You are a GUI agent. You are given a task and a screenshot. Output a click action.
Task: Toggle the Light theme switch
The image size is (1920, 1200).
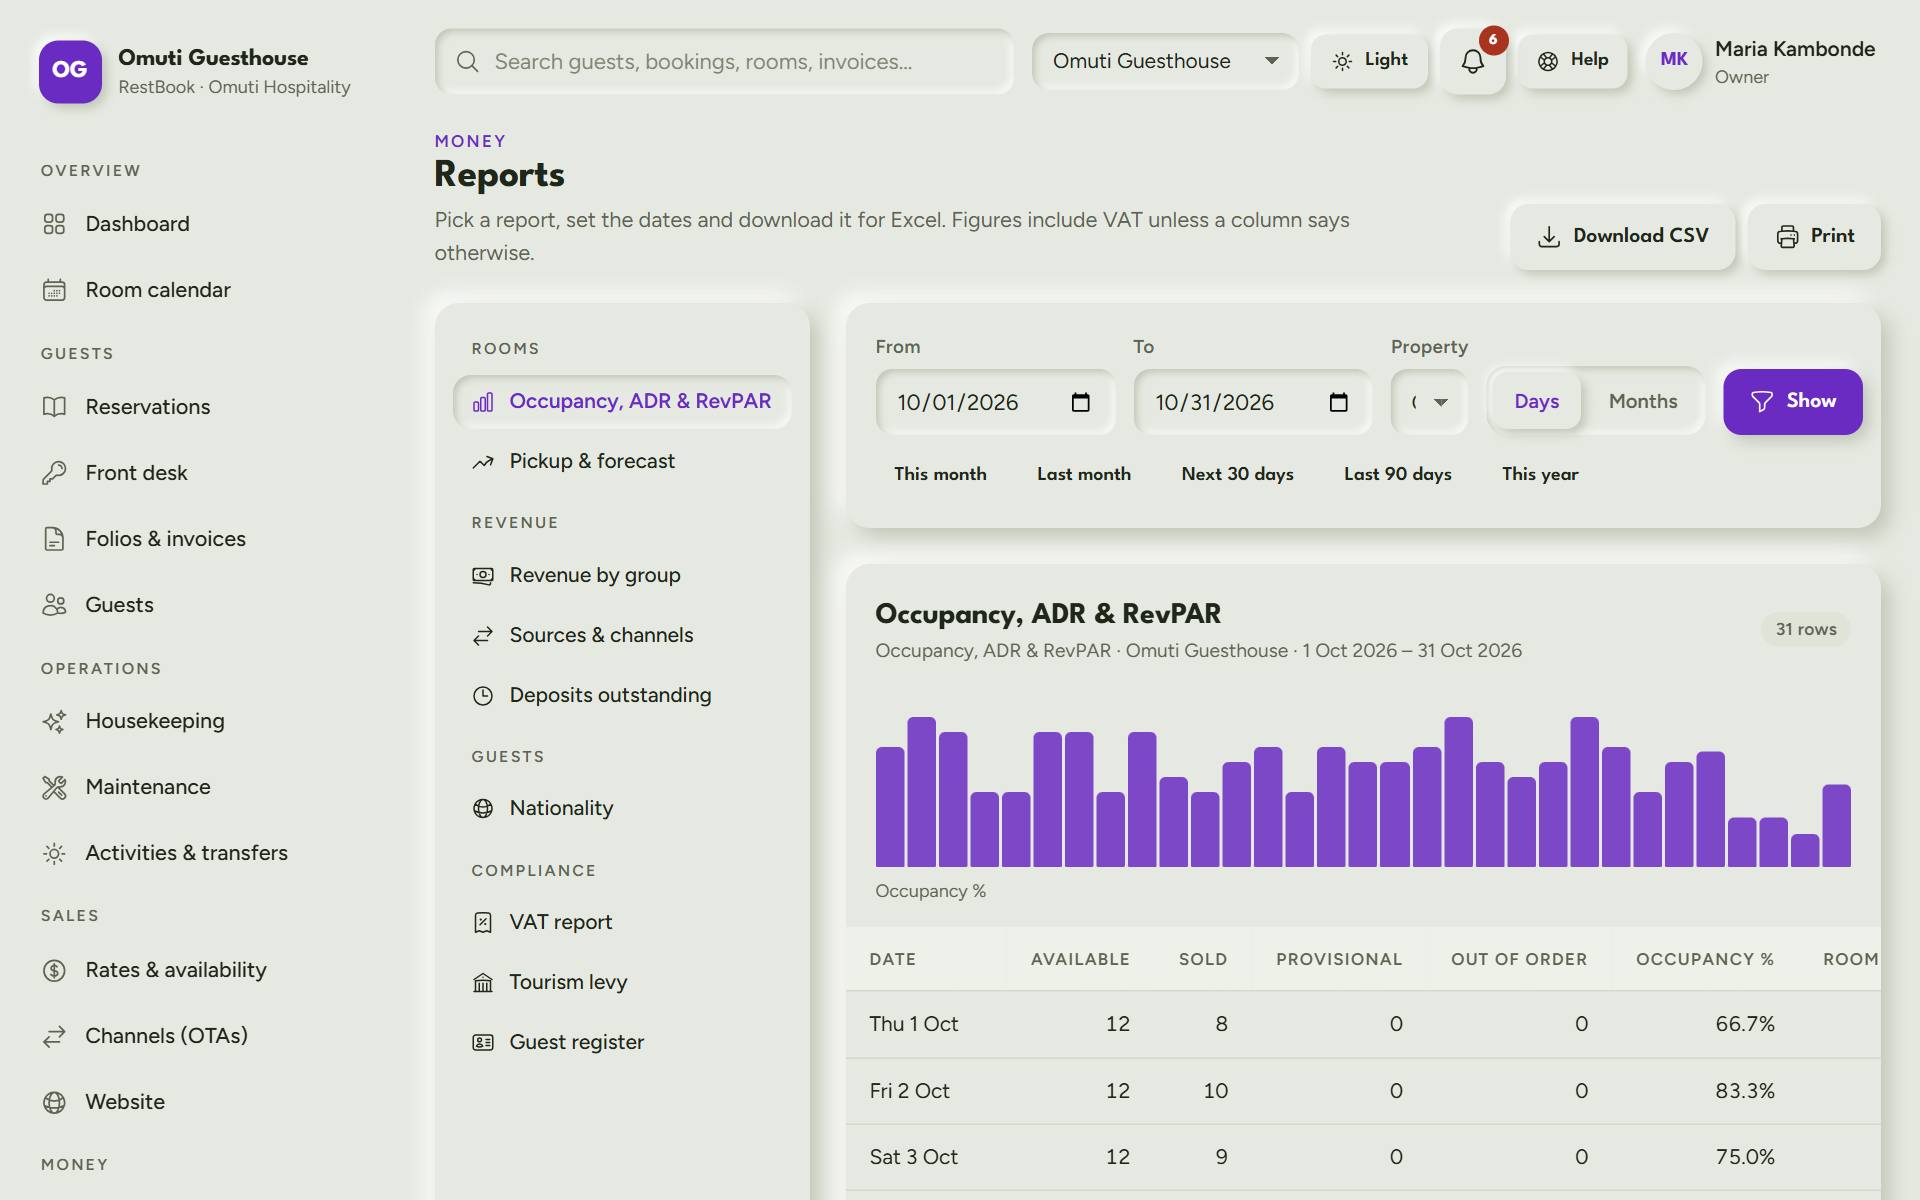[1370, 61]
